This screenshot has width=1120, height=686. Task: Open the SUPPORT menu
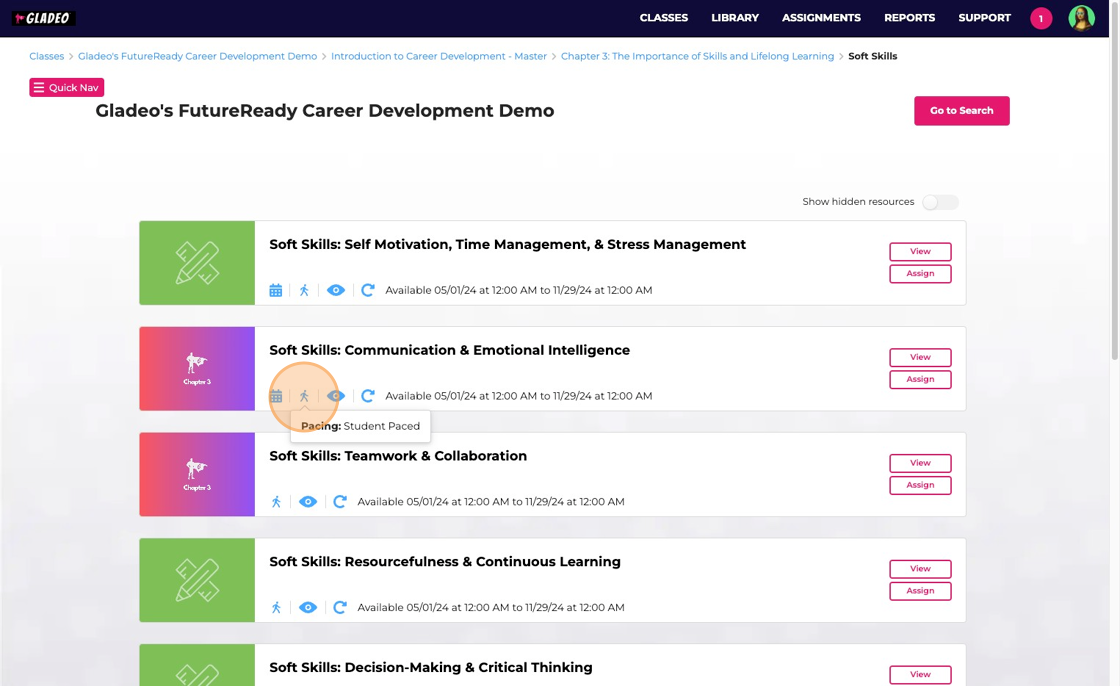point(984,18)
